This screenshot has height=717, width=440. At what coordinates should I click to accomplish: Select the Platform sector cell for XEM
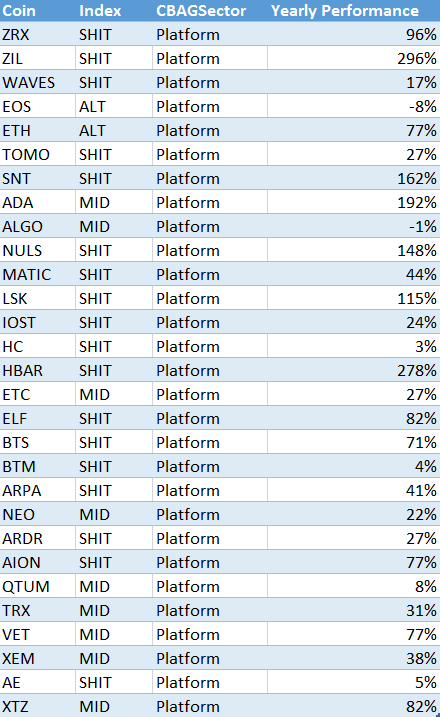pos(210,658)
